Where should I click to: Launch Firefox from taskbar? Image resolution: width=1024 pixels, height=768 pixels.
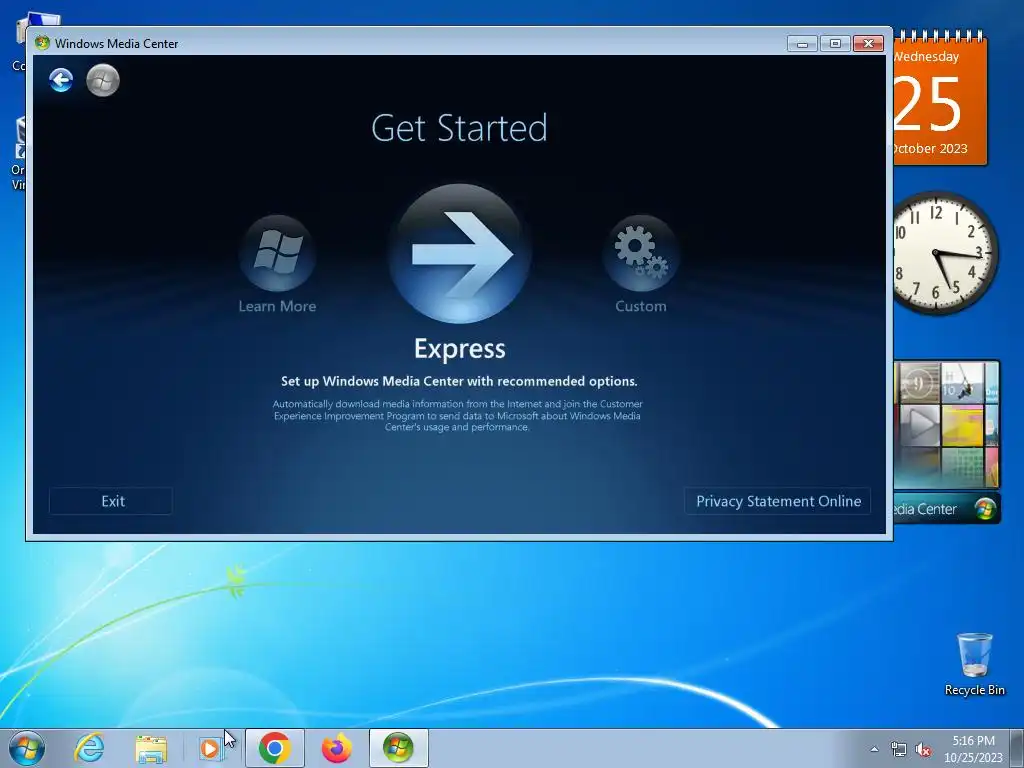coord(336,748)
